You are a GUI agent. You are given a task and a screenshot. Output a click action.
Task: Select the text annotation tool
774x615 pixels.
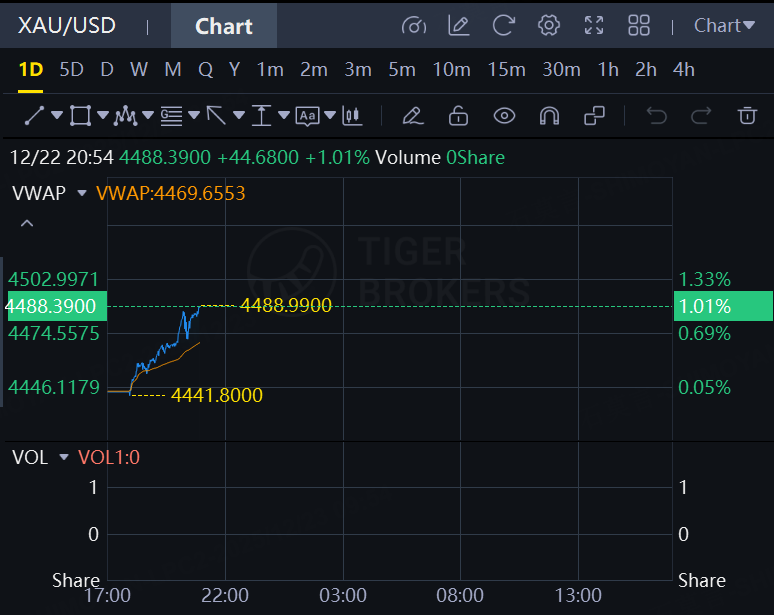[x=307, y=116]
